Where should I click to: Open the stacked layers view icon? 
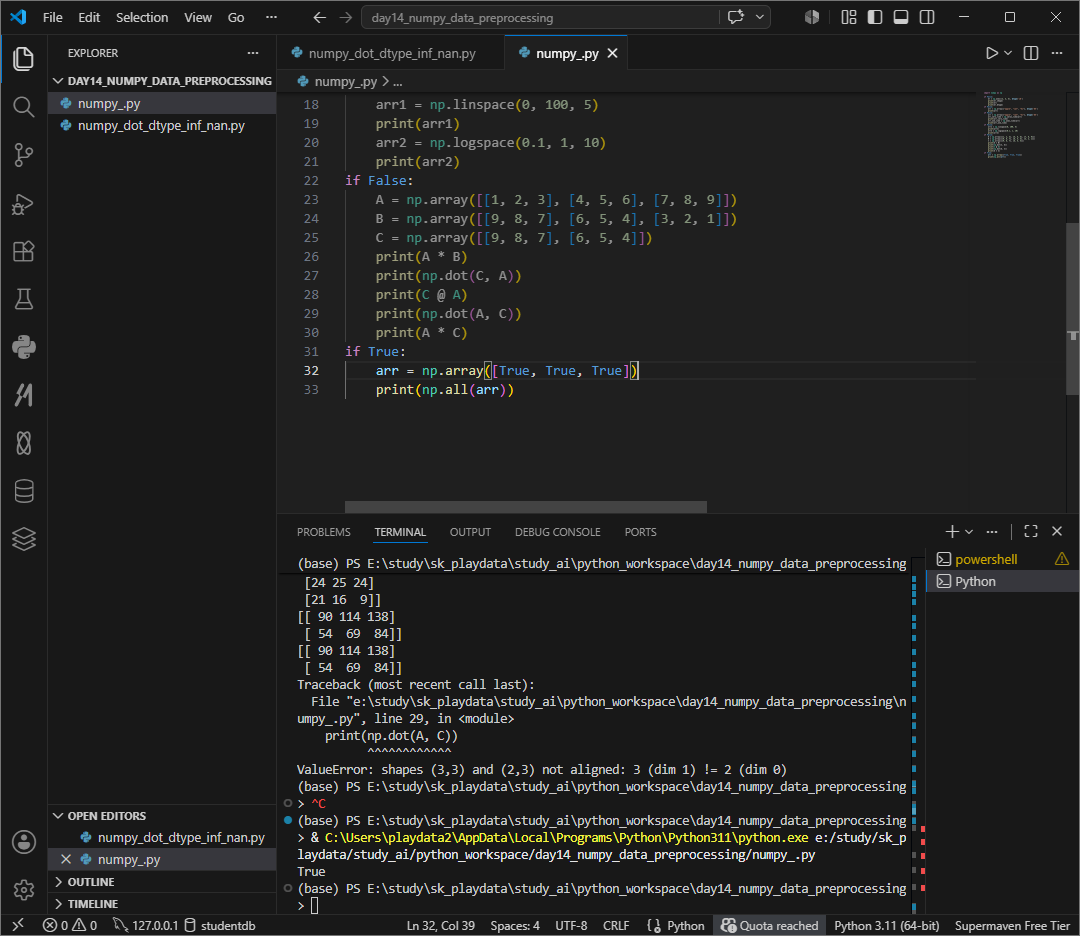23,539
